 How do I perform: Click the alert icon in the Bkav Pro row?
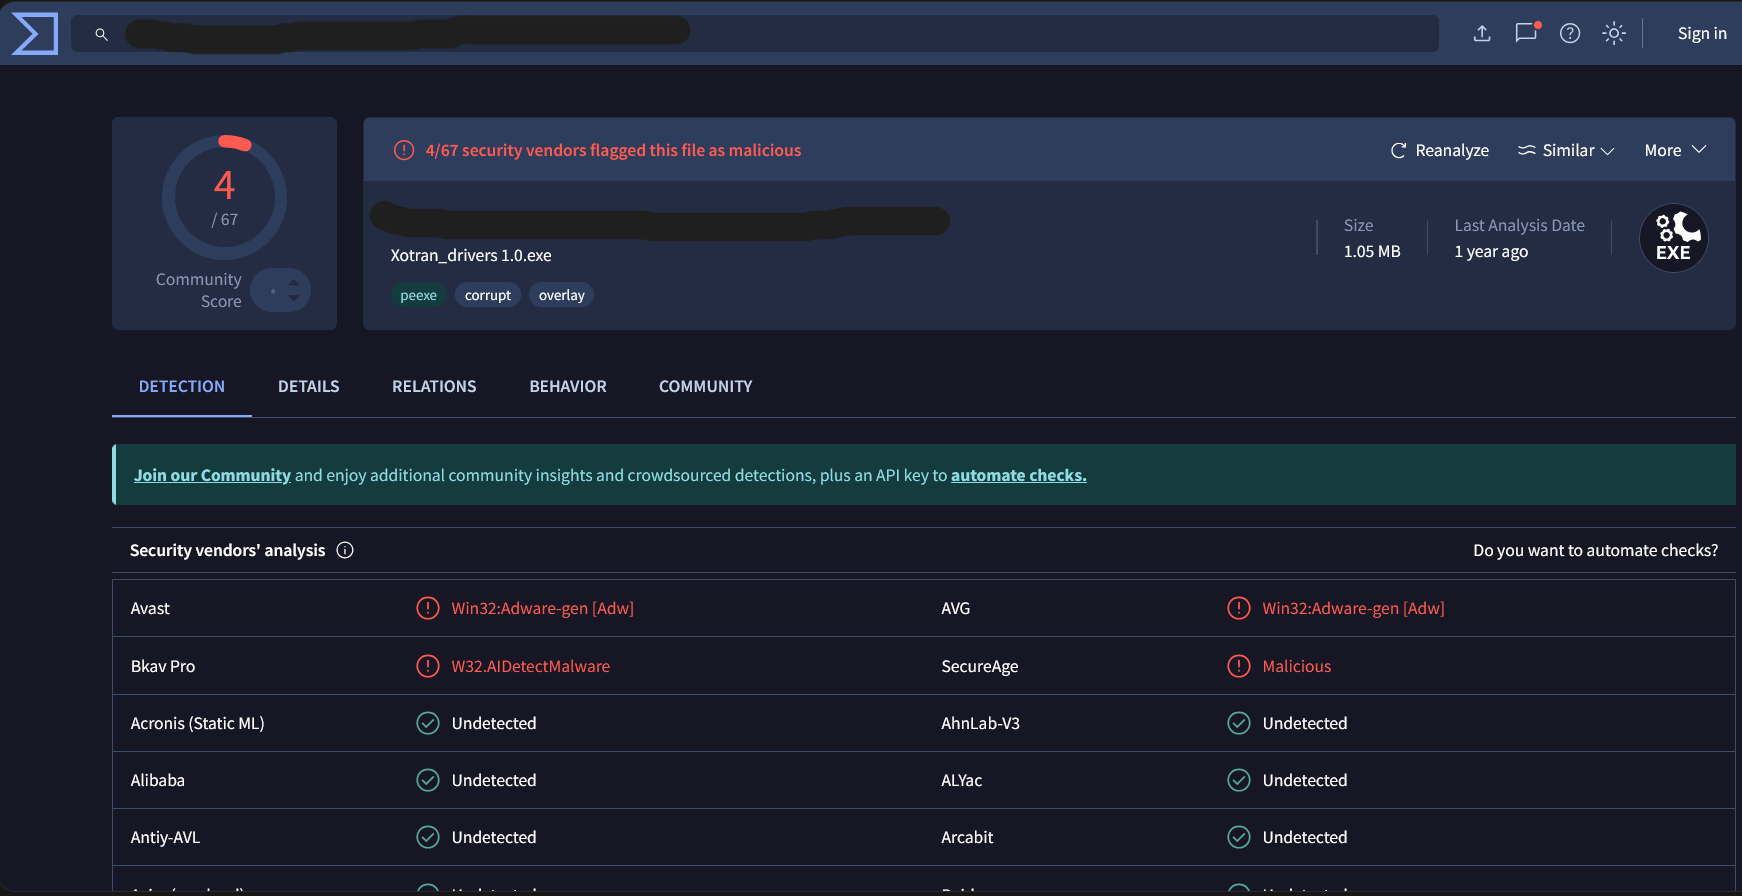tap(428, 666)
